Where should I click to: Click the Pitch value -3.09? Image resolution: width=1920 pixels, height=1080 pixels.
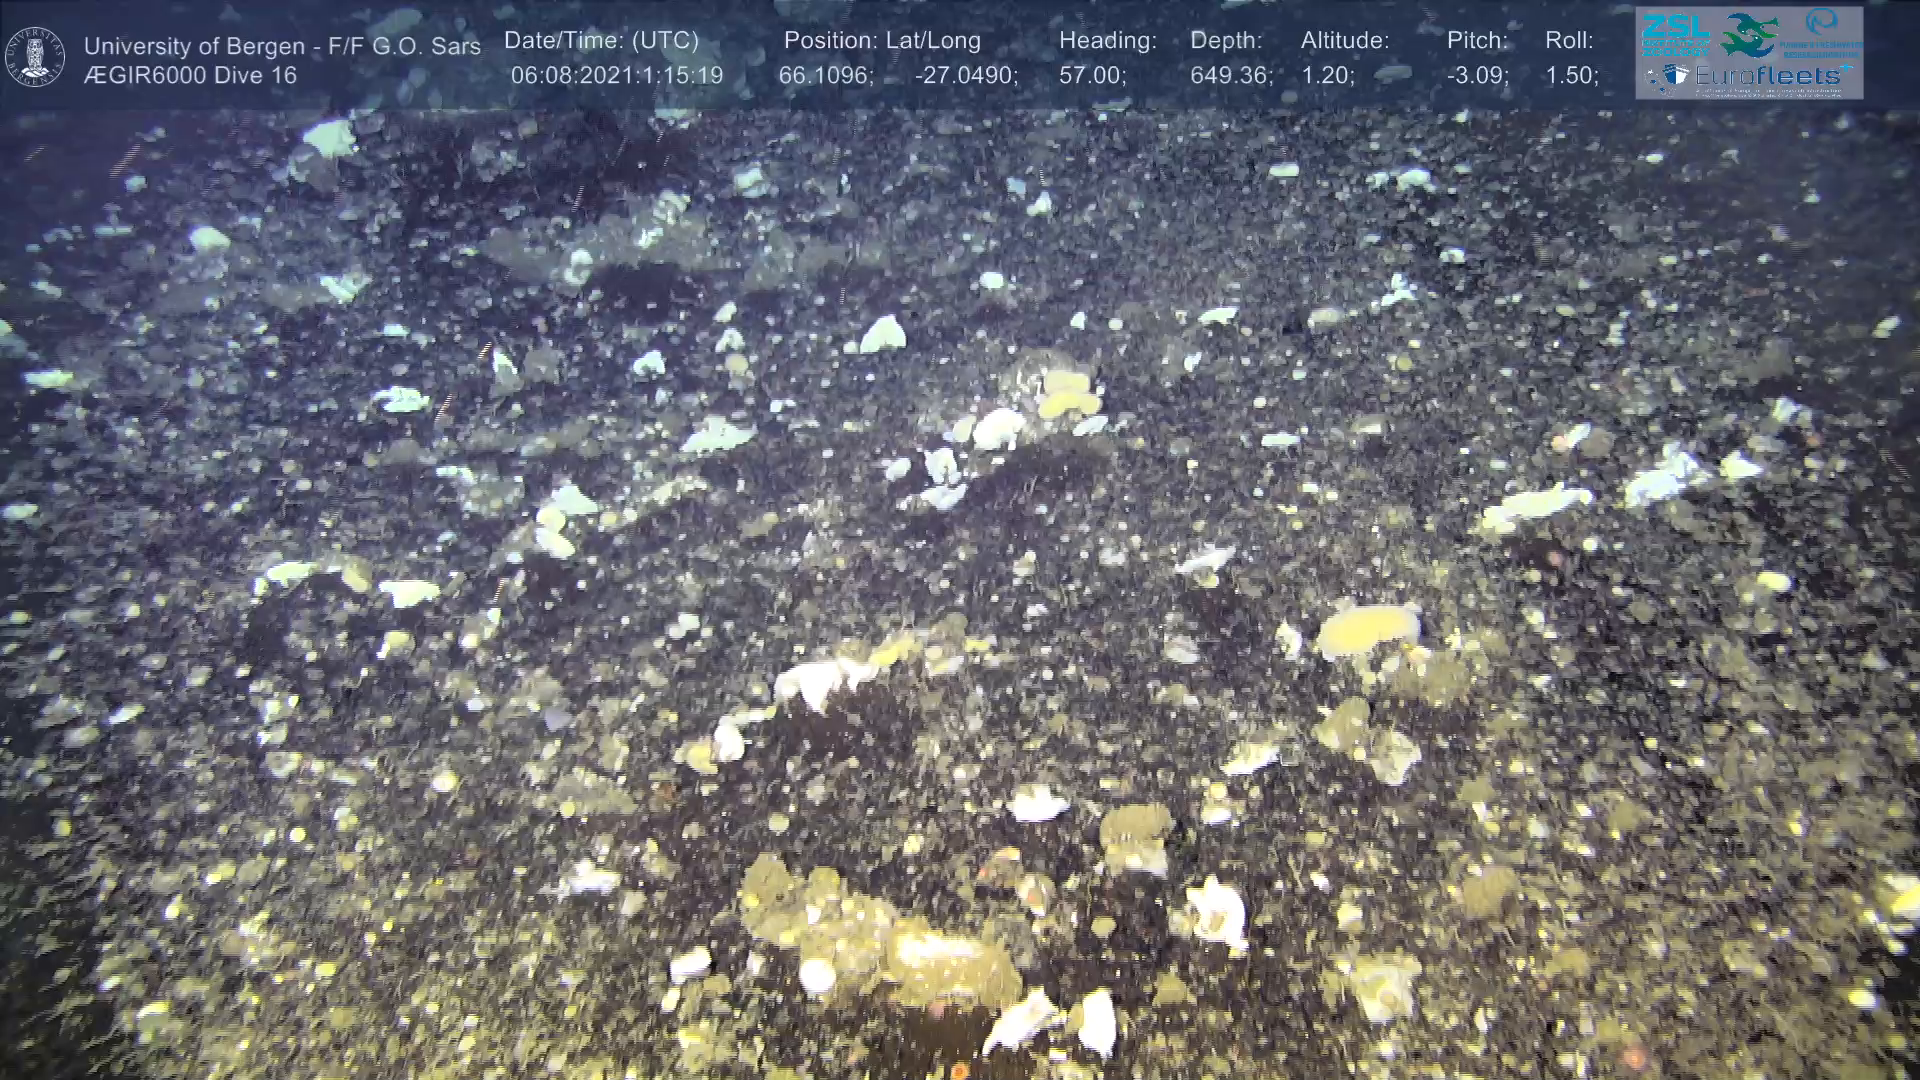[1477, 76]
